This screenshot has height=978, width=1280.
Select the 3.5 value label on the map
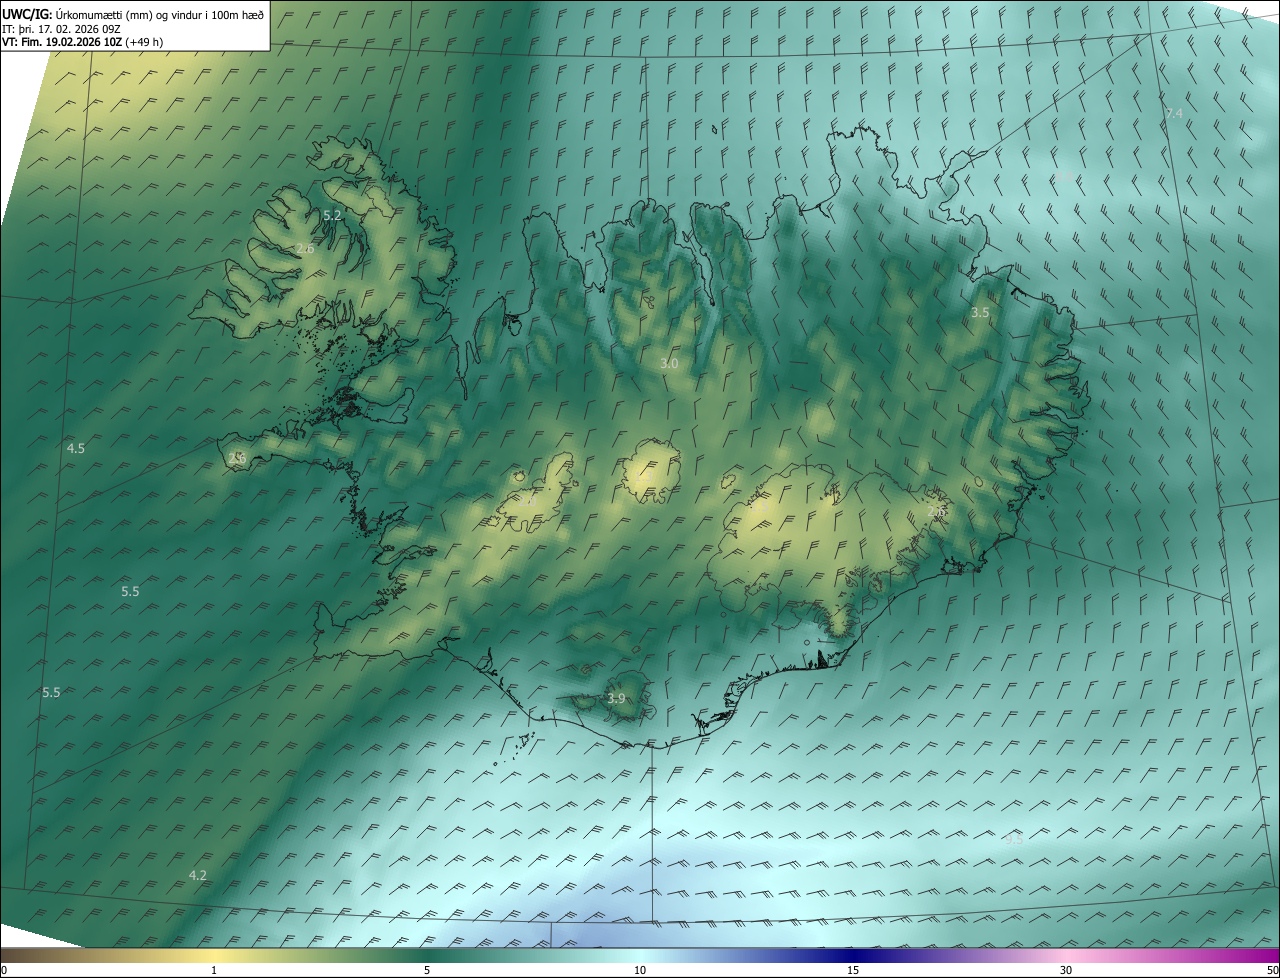[x=980, y=313]
